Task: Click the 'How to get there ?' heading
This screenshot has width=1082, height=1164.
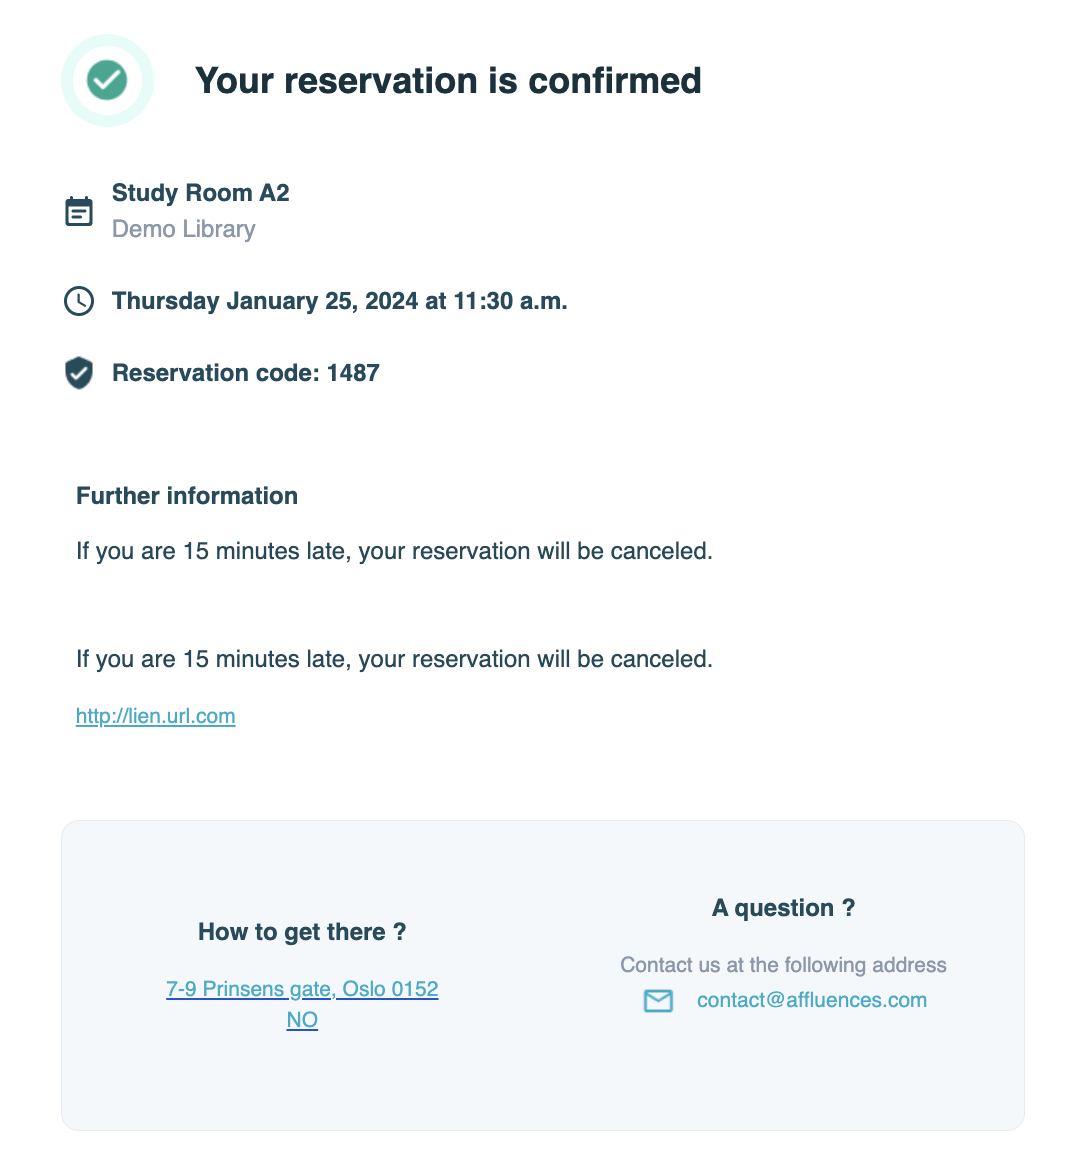Action: click(x=302, y=932)
